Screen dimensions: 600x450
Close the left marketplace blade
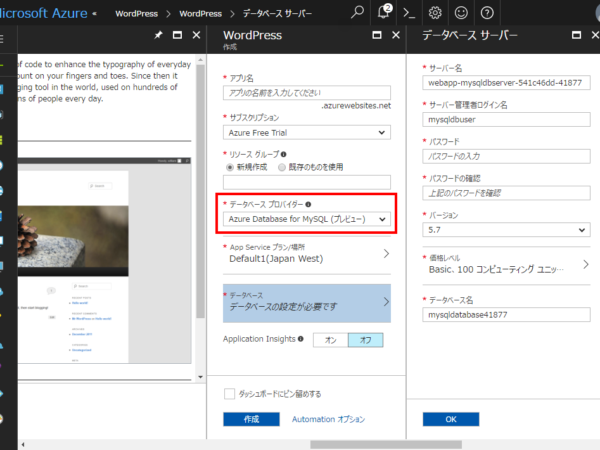[x=196, y=35]
